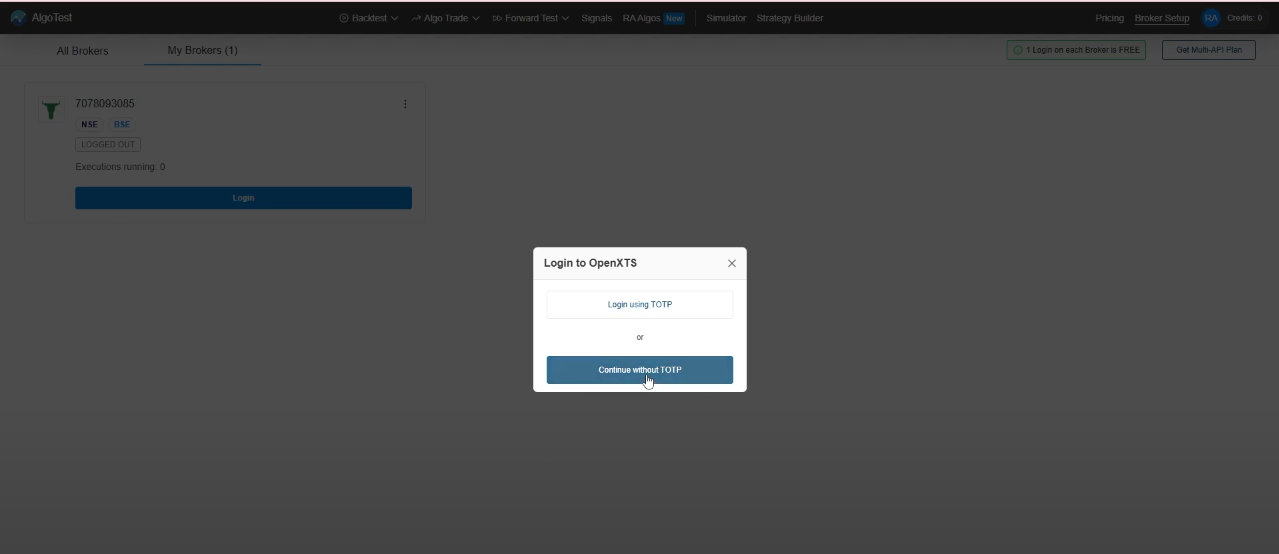Click the broker logo on the card
The height and width of the screenshot is (554, 1279).
[x=51, y=109]
